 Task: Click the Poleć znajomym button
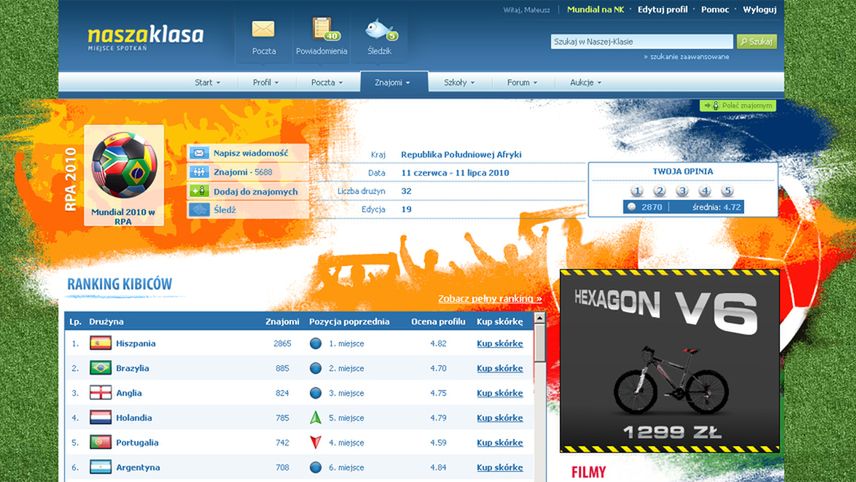(738, 105)
